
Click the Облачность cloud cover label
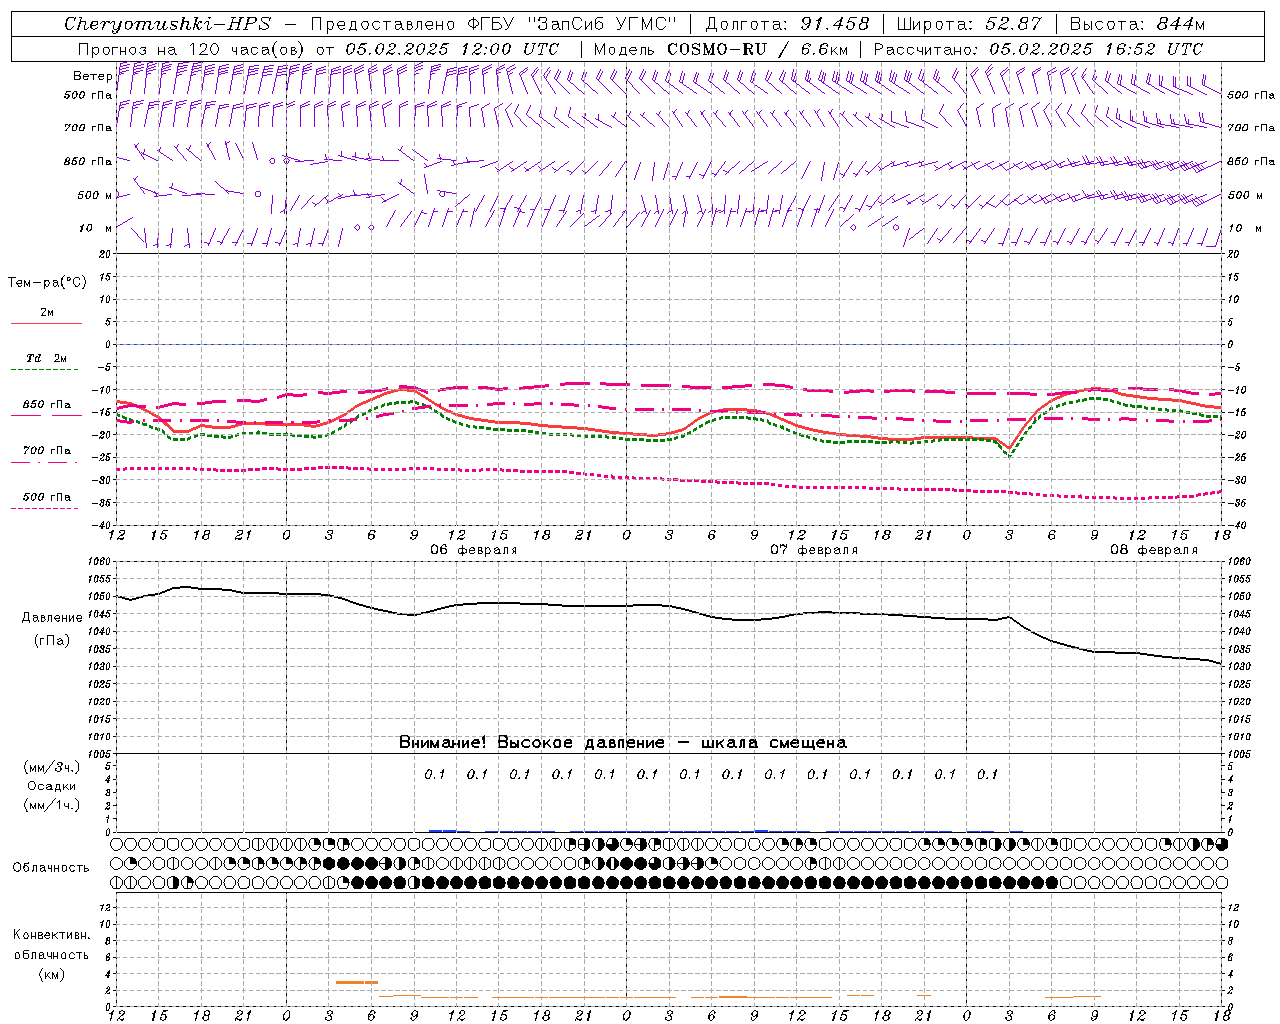51,867
